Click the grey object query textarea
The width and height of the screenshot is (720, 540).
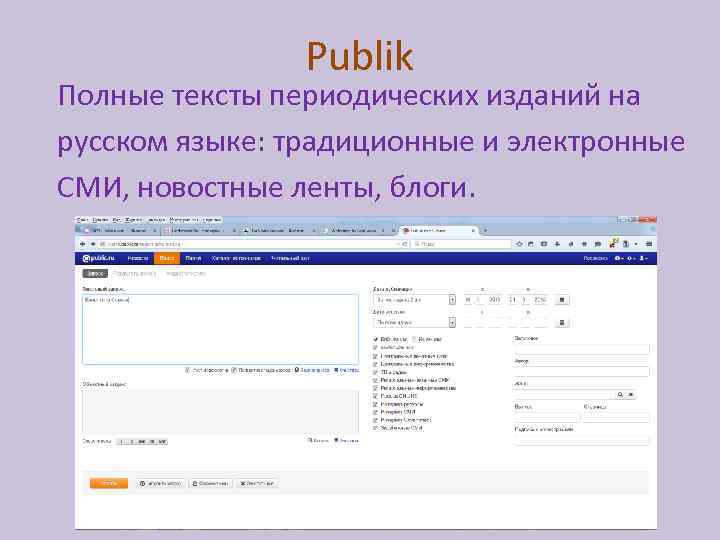coord(220,412)
